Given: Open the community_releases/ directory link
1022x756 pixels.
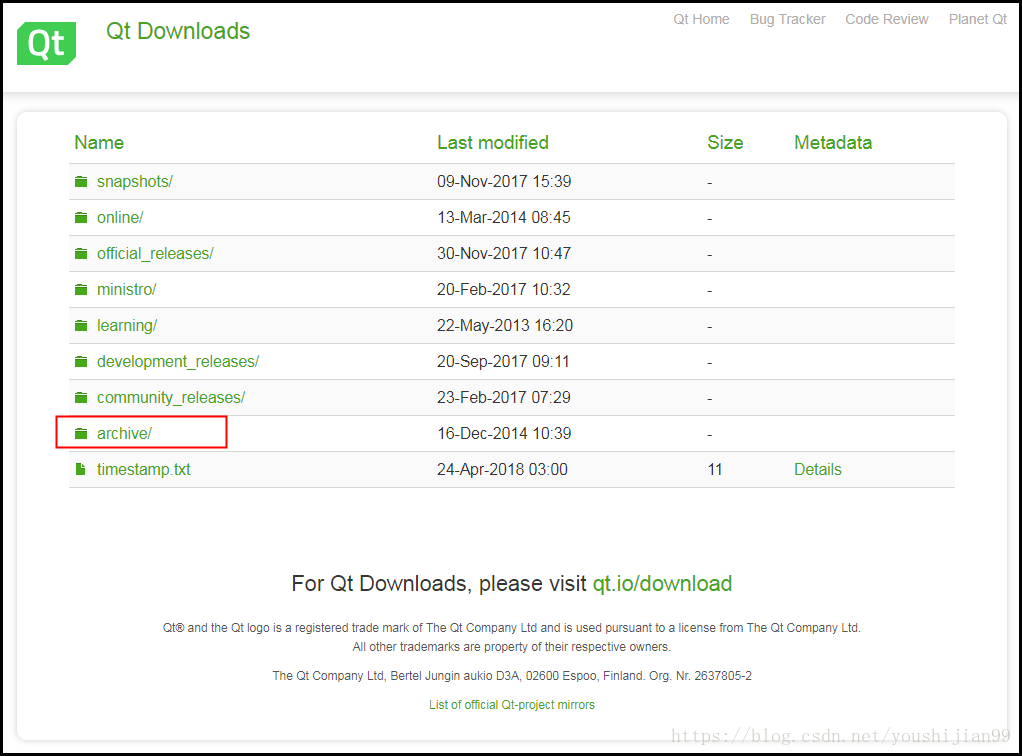Looking at the screenshot, I should pos(171,398).
